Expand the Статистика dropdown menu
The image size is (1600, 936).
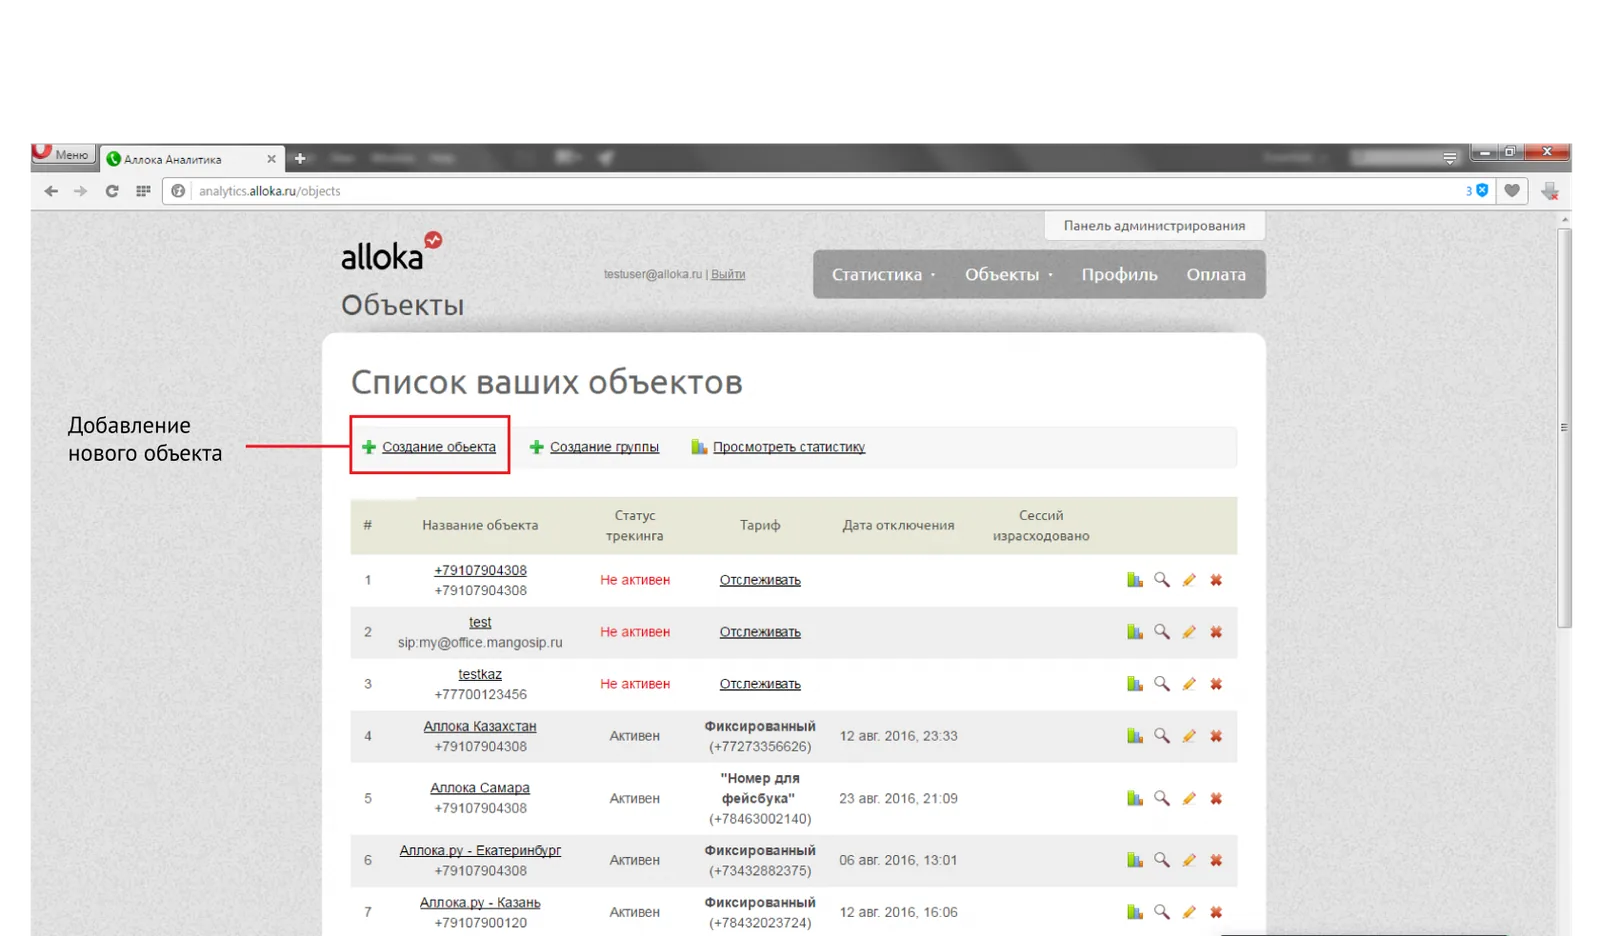coord(883,274)
